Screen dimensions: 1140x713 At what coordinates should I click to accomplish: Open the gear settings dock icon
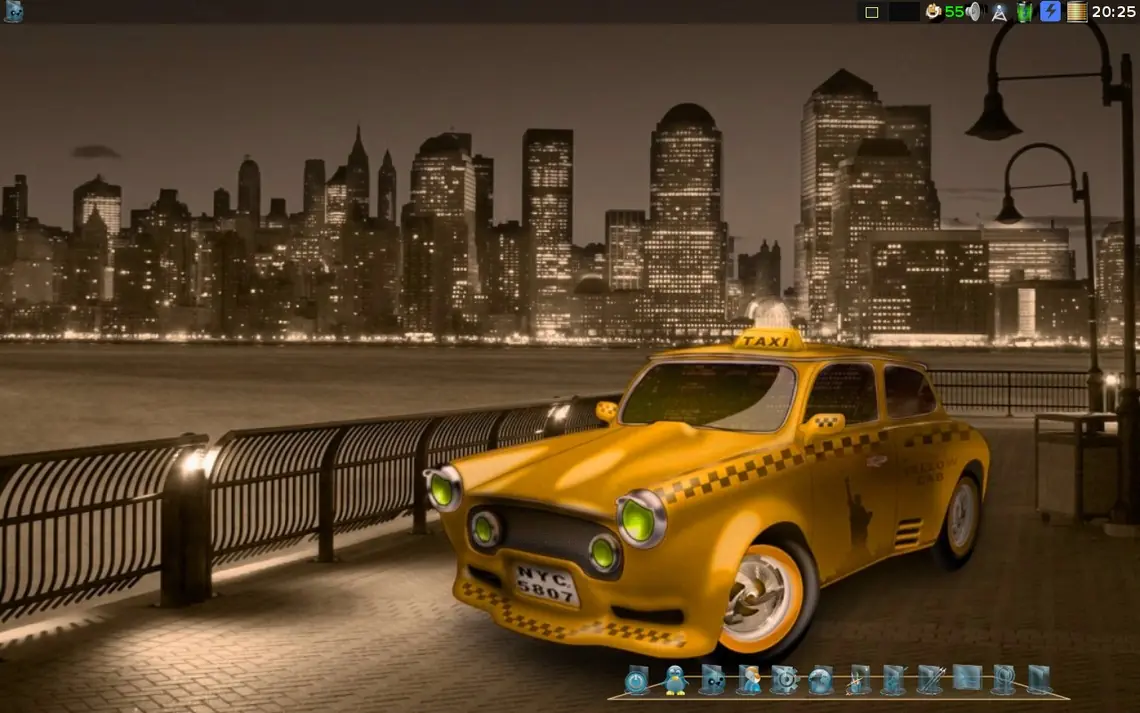tap(785, 680)
